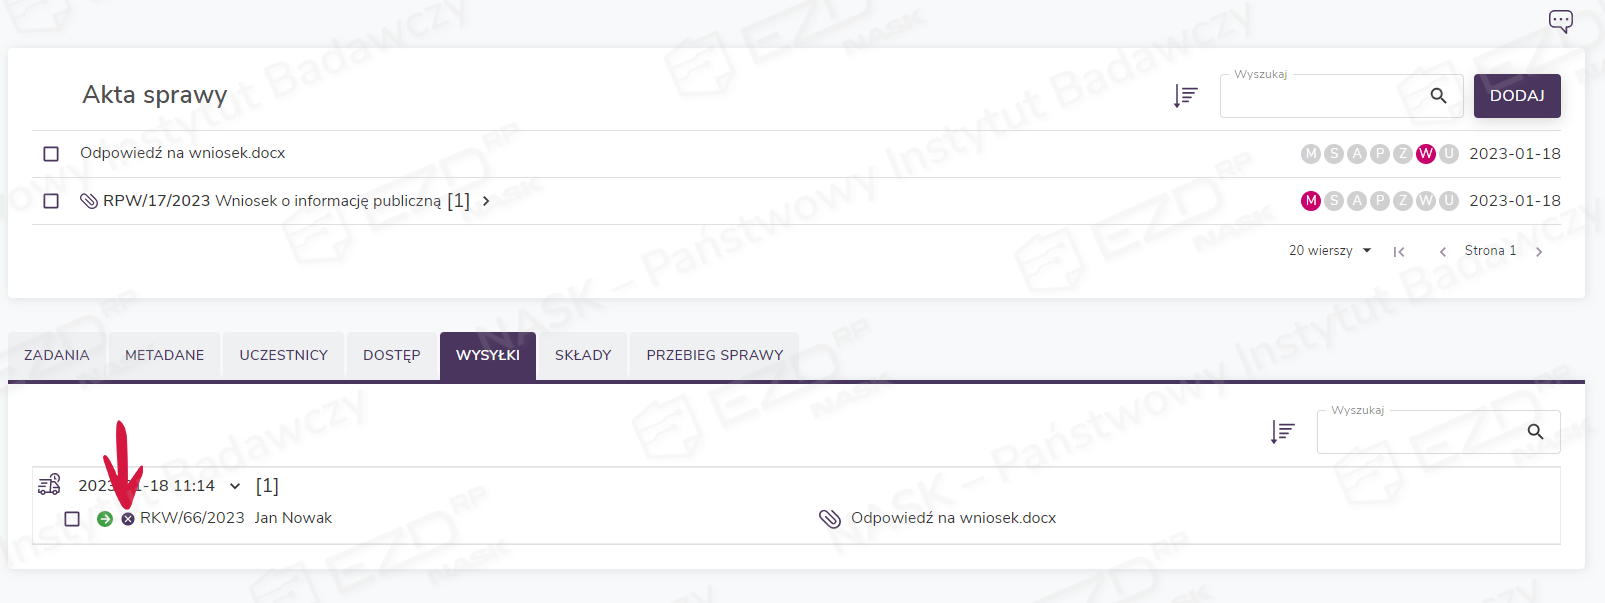Select the RPW/17/2023 row checkbox

click(x=51, y=201)
